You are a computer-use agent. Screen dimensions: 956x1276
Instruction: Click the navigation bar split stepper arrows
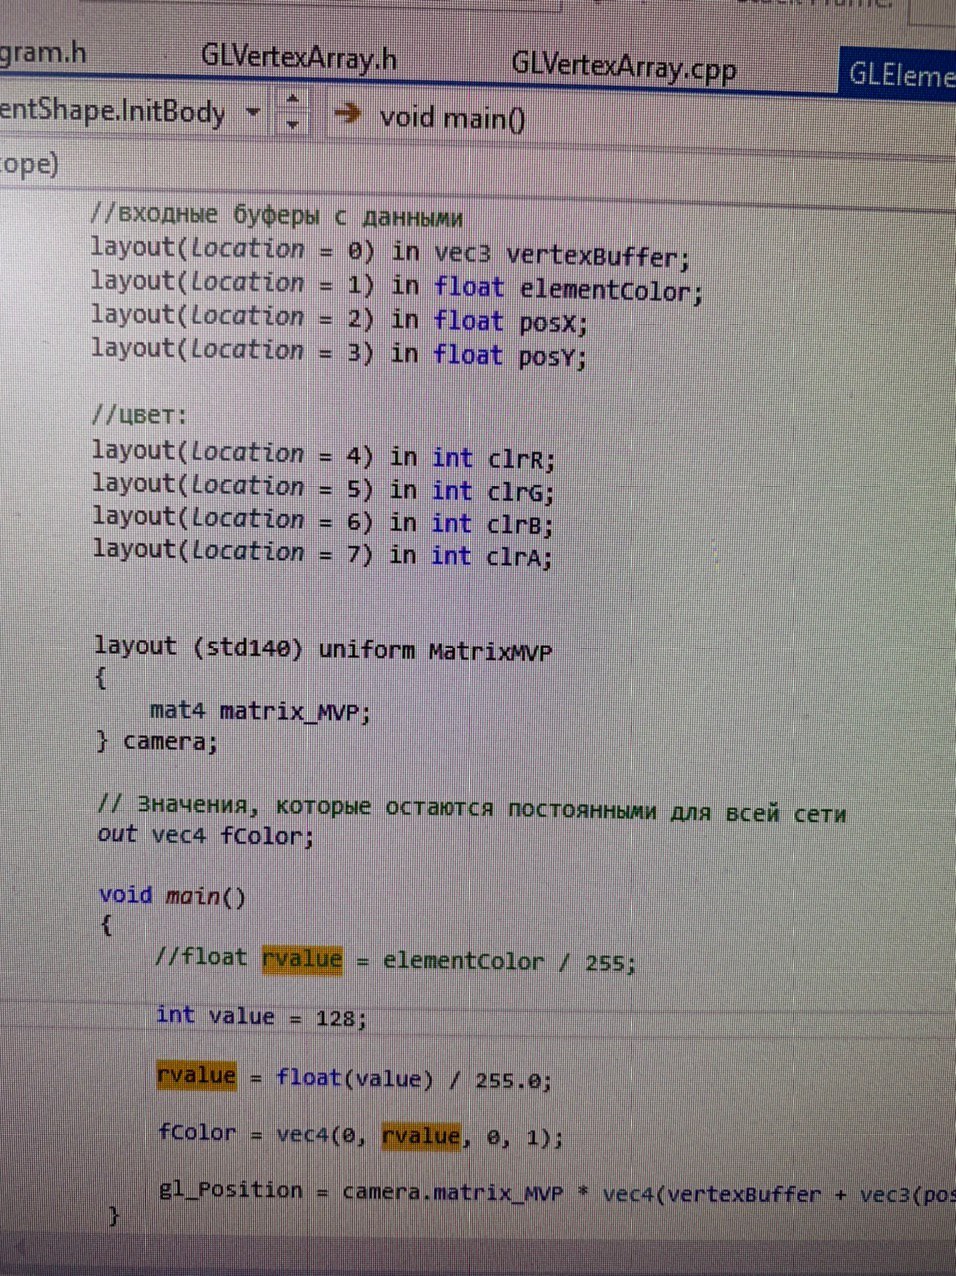coord(292,112)
